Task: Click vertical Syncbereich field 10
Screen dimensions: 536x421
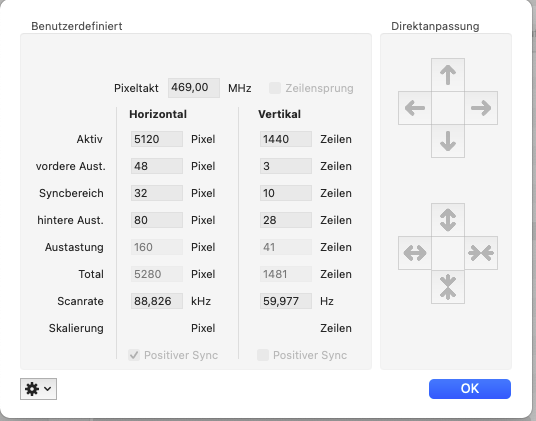Action: pyautogui.click(x=286, y=193)
